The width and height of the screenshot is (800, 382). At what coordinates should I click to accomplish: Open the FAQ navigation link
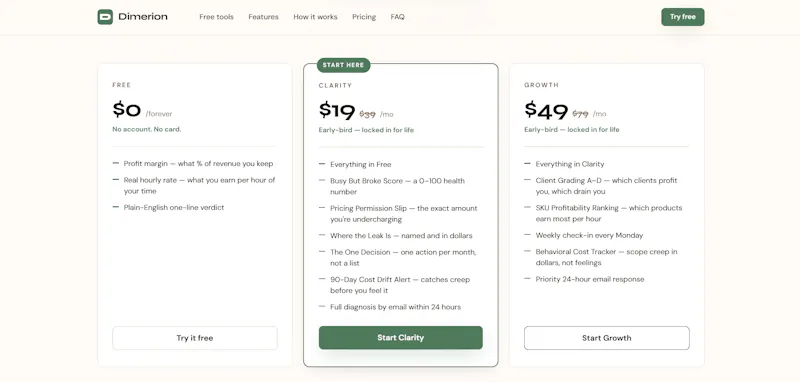point(397,17)
